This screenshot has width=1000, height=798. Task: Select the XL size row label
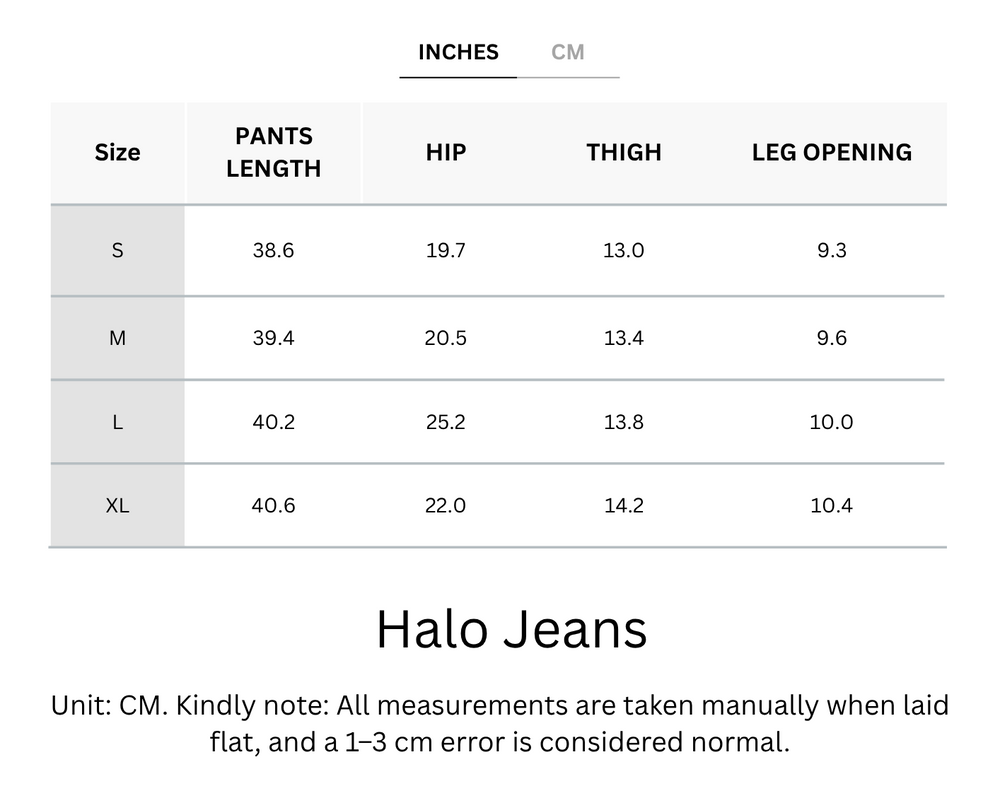pyautogui.click(x=117, y=505)
